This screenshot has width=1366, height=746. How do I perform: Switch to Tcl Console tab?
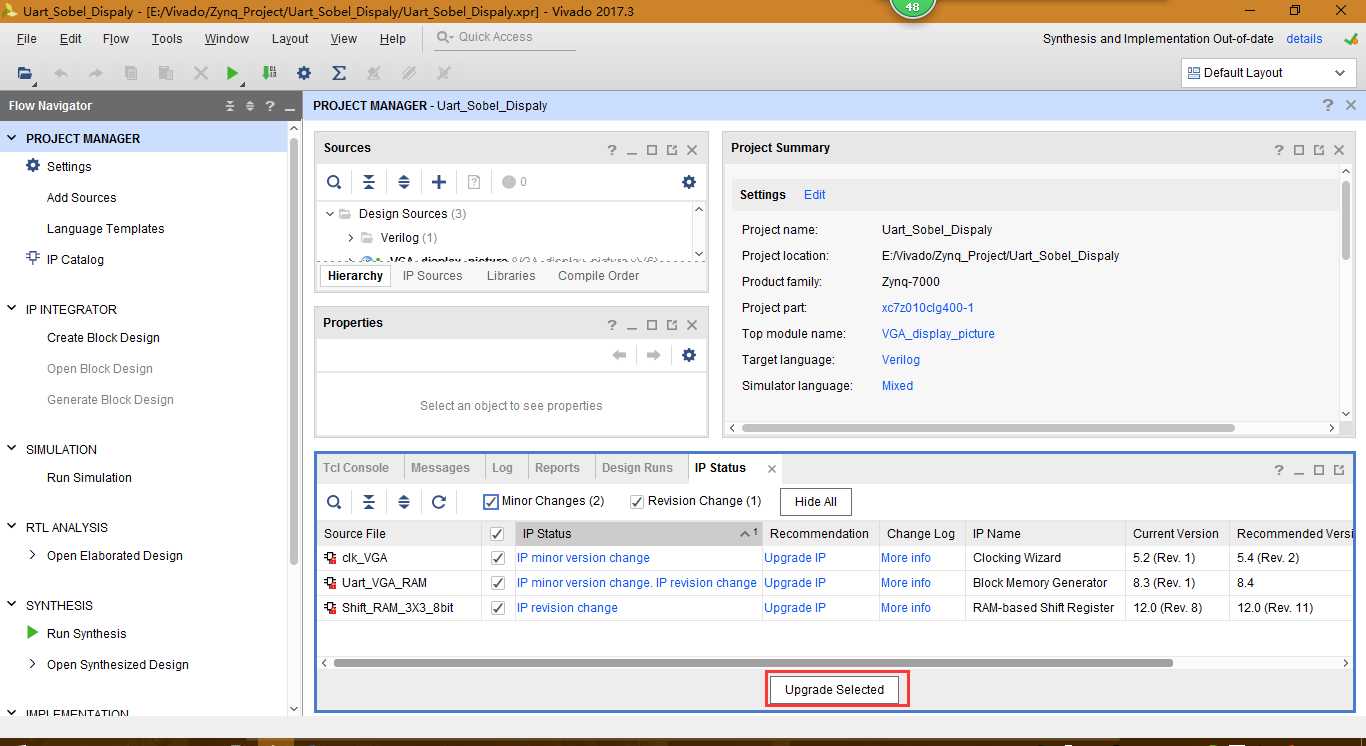pyautogui.click(x=355, y=468)
